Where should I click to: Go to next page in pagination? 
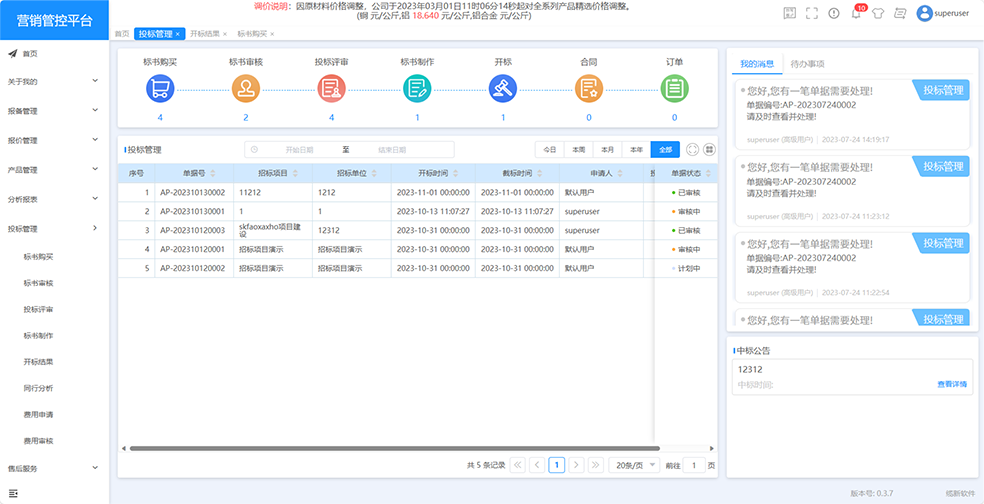pyautogui.click(x=576, y=465)
